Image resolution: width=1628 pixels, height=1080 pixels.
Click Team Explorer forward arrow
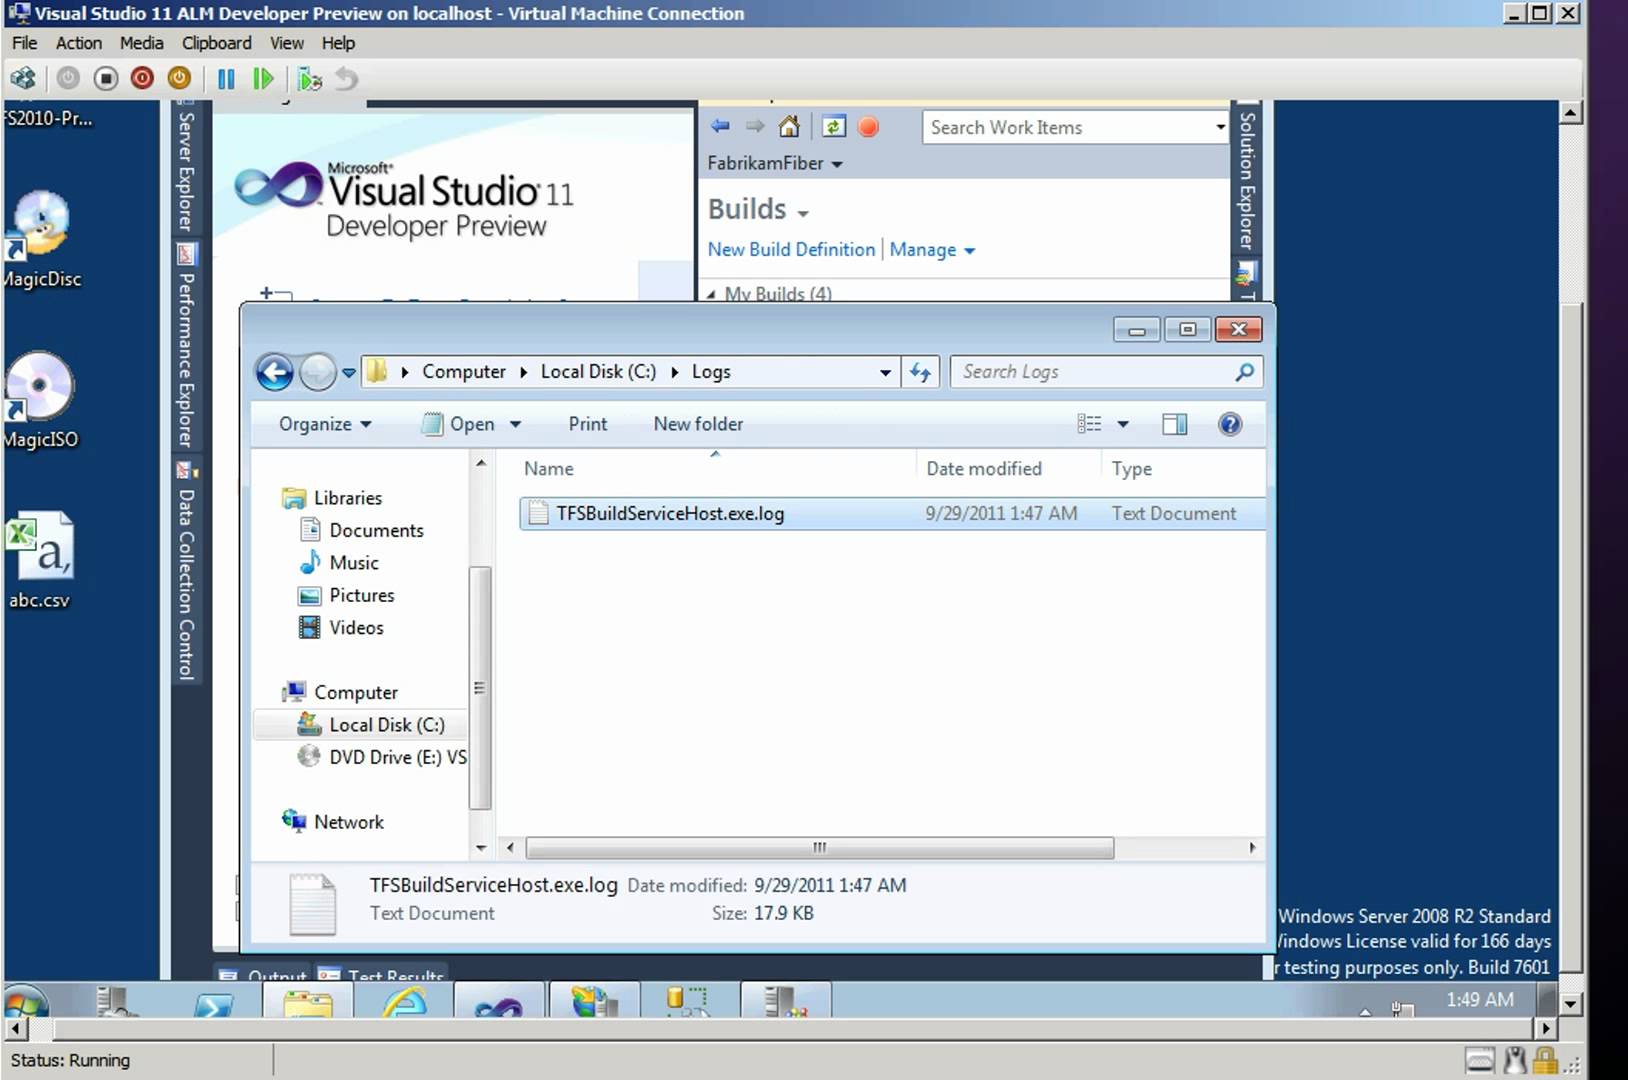click(x=755, y=127)
